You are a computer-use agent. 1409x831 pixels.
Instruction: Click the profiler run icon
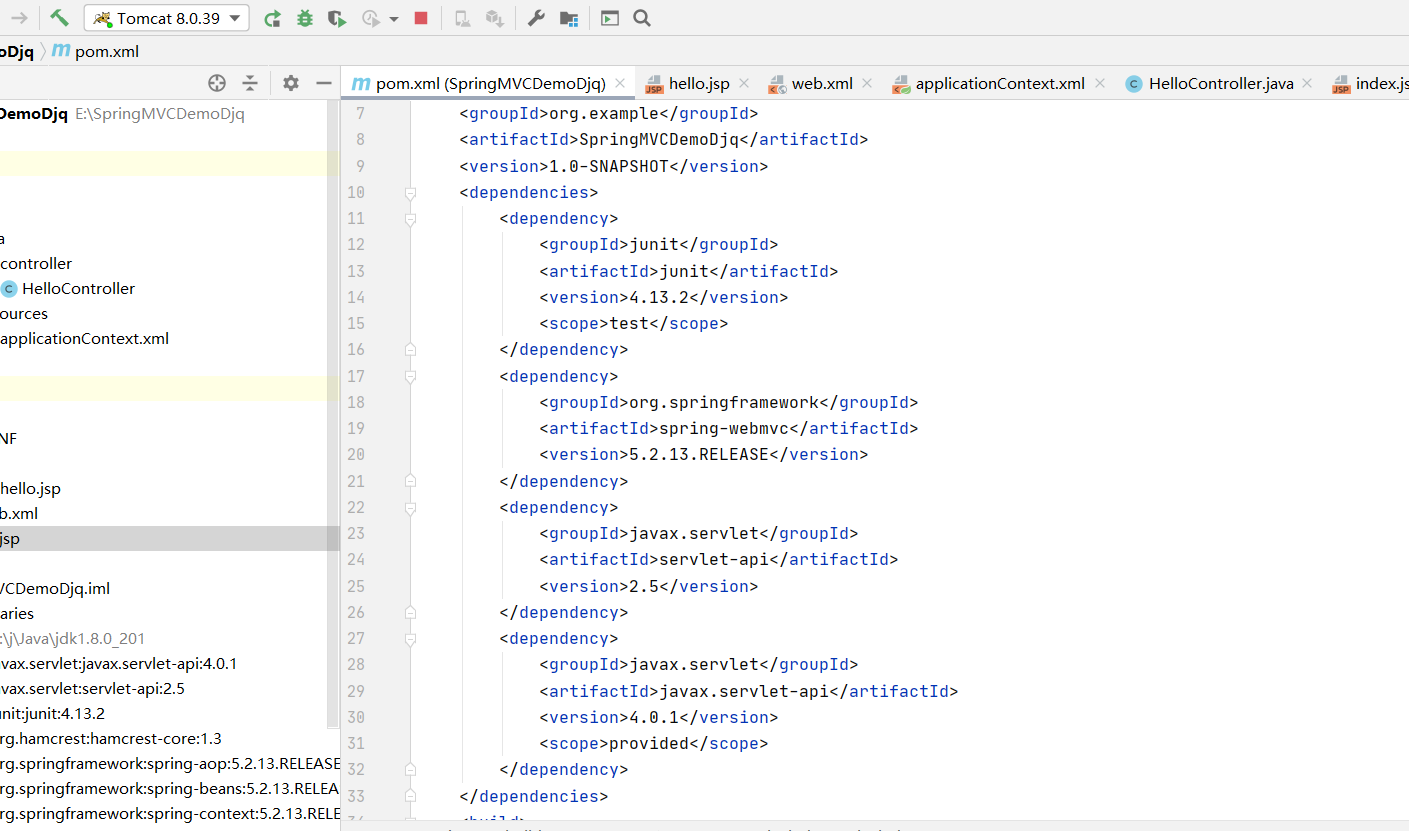(x=371, y=18)
